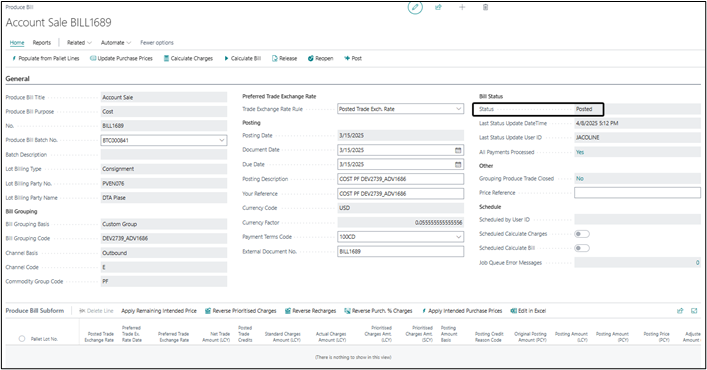Click Fewer options
The image size is (707, 370).
157,43
